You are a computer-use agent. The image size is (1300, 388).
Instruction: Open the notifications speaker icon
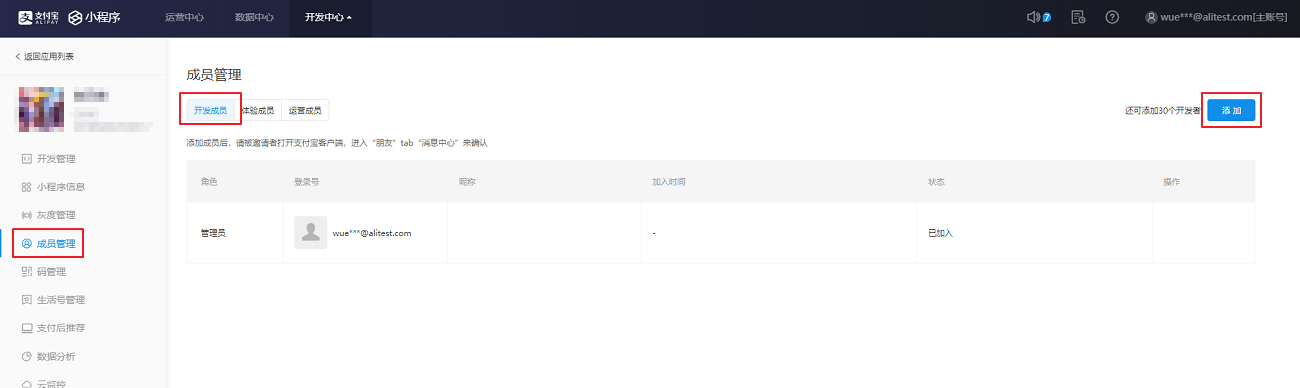point(1034,18)
